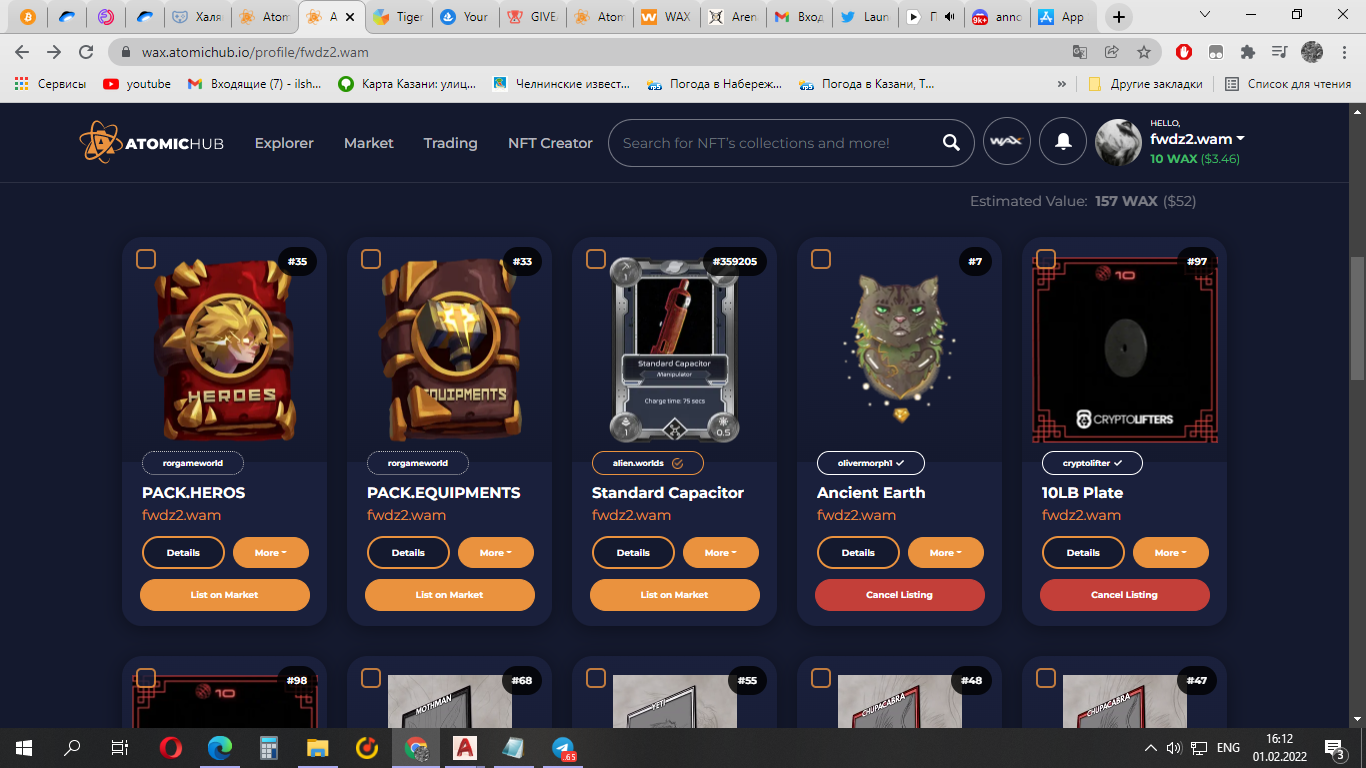The image size is (1366, 768).
Task: Click the AtomicHub logo
Action: click(152, 143)
